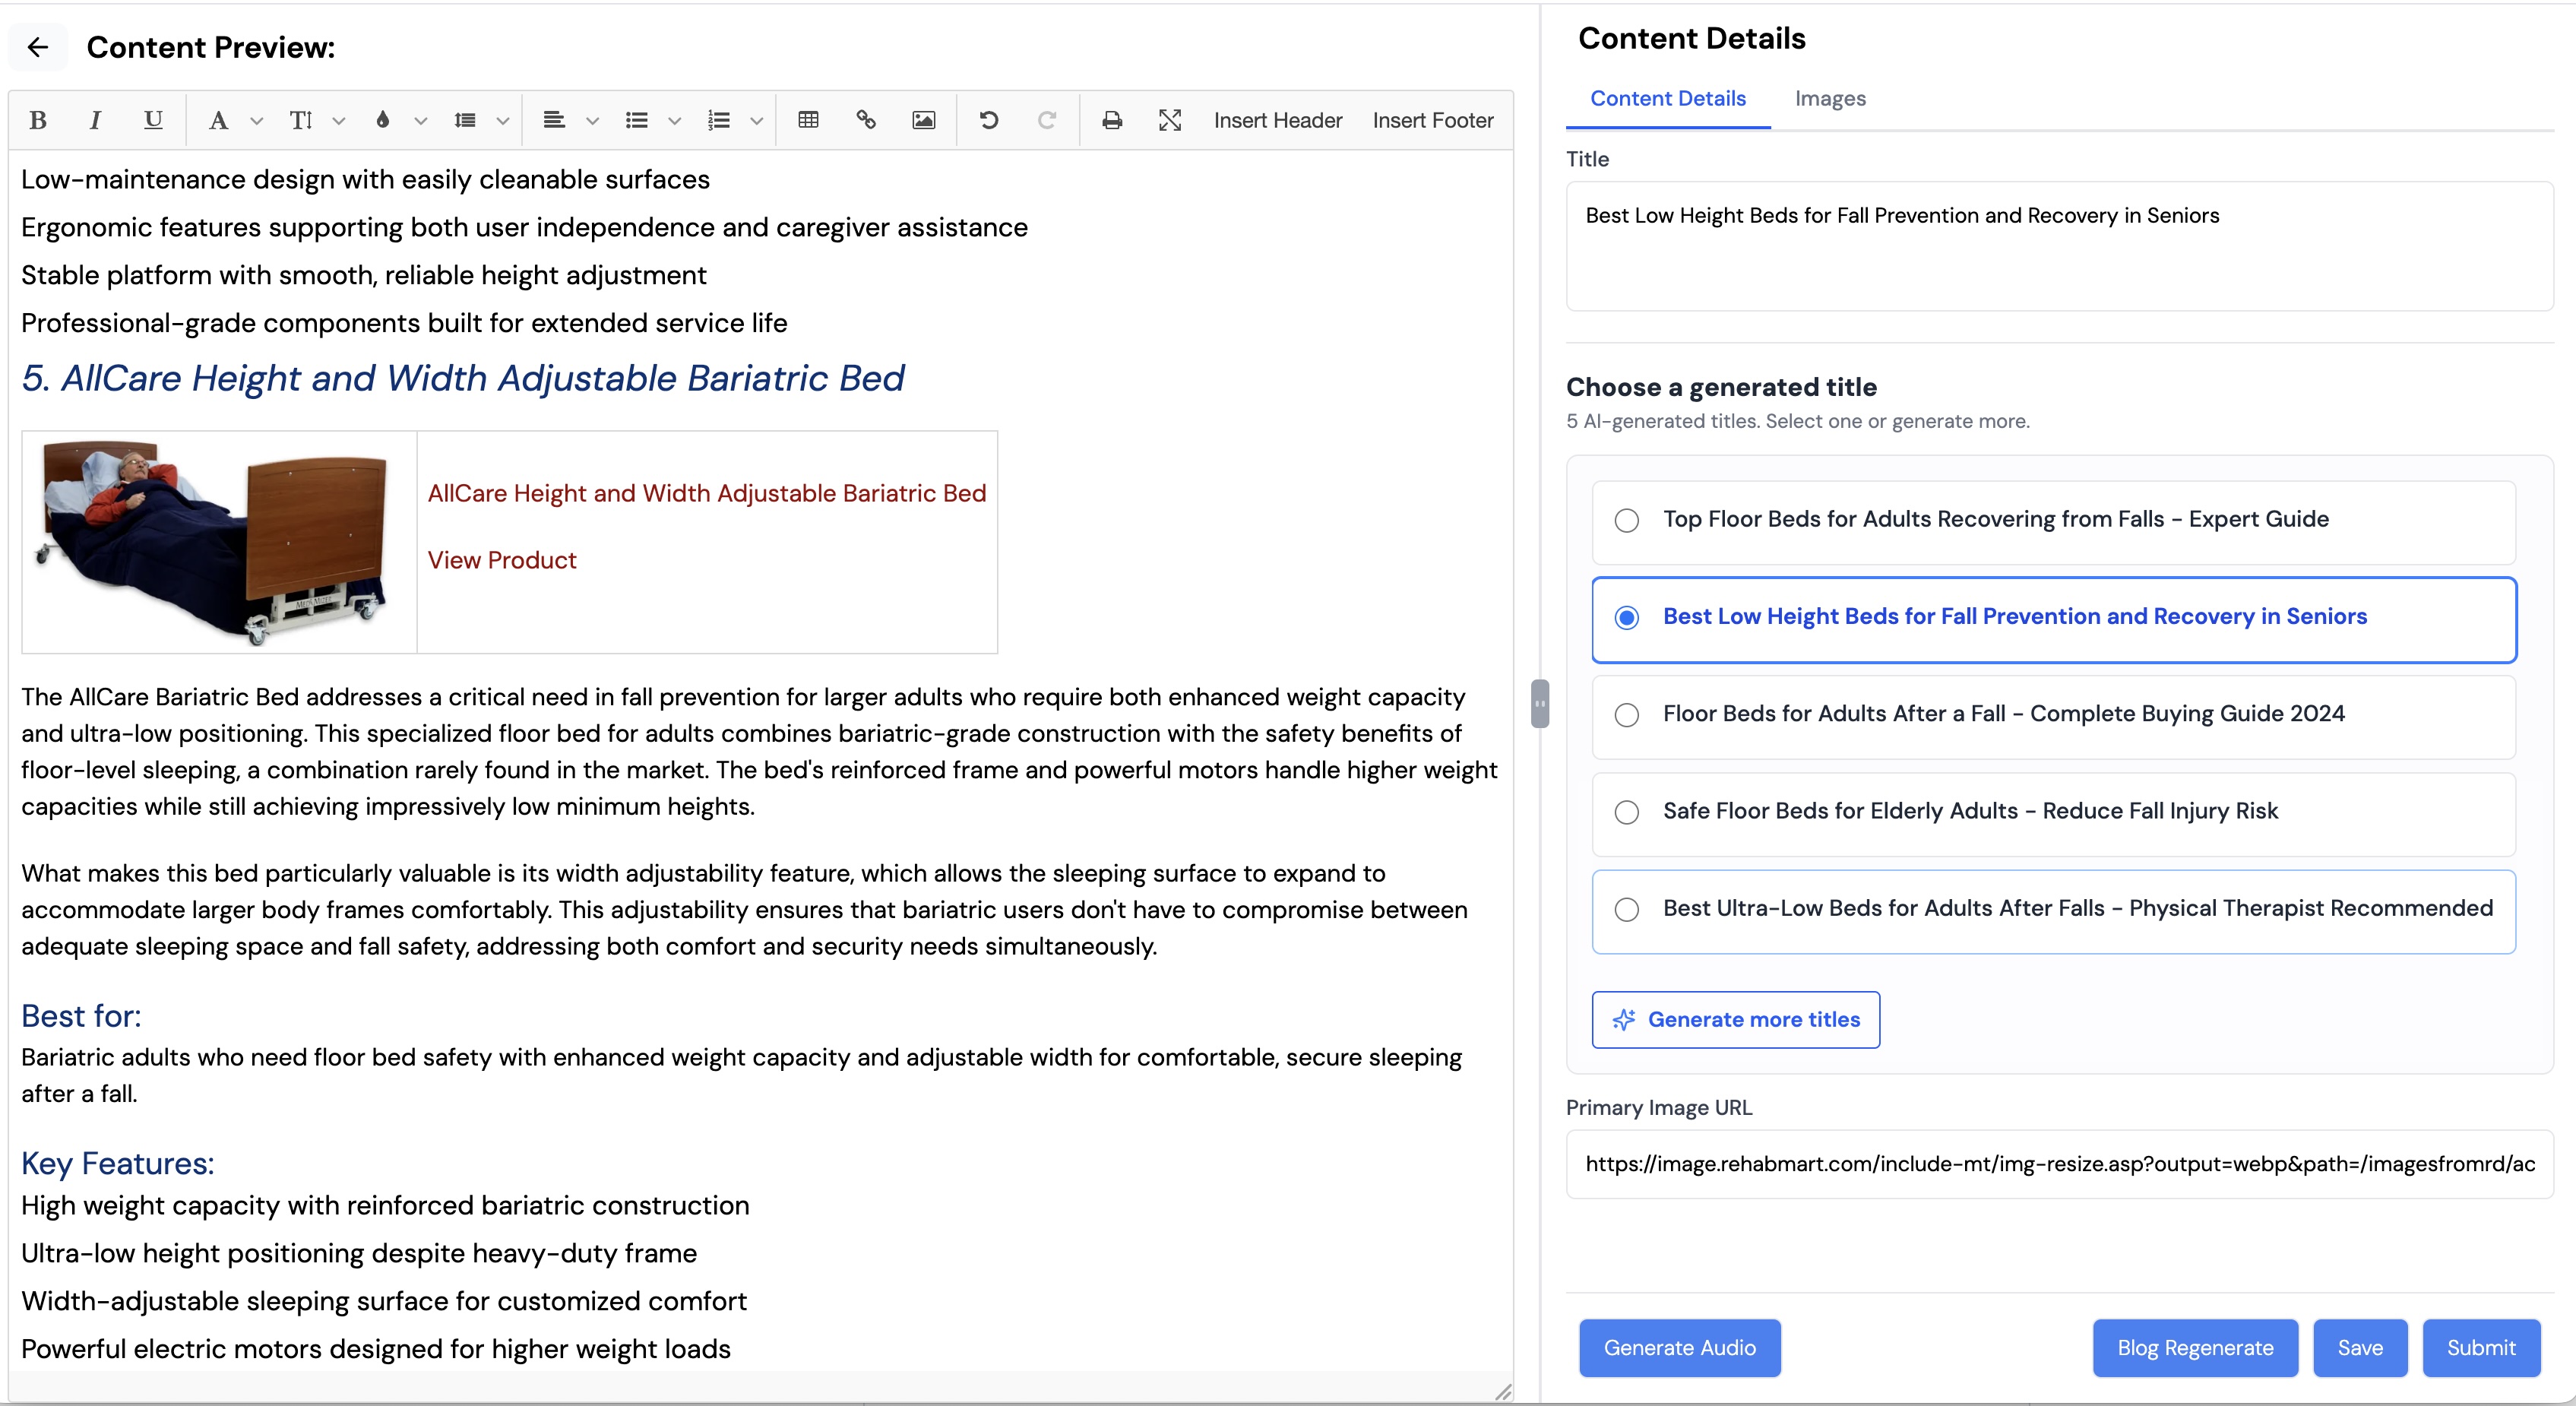Select 'Top Floor Beds for Adults' title radio
Viewport: 2576px width, 1406px height.
coord(1627,520)
